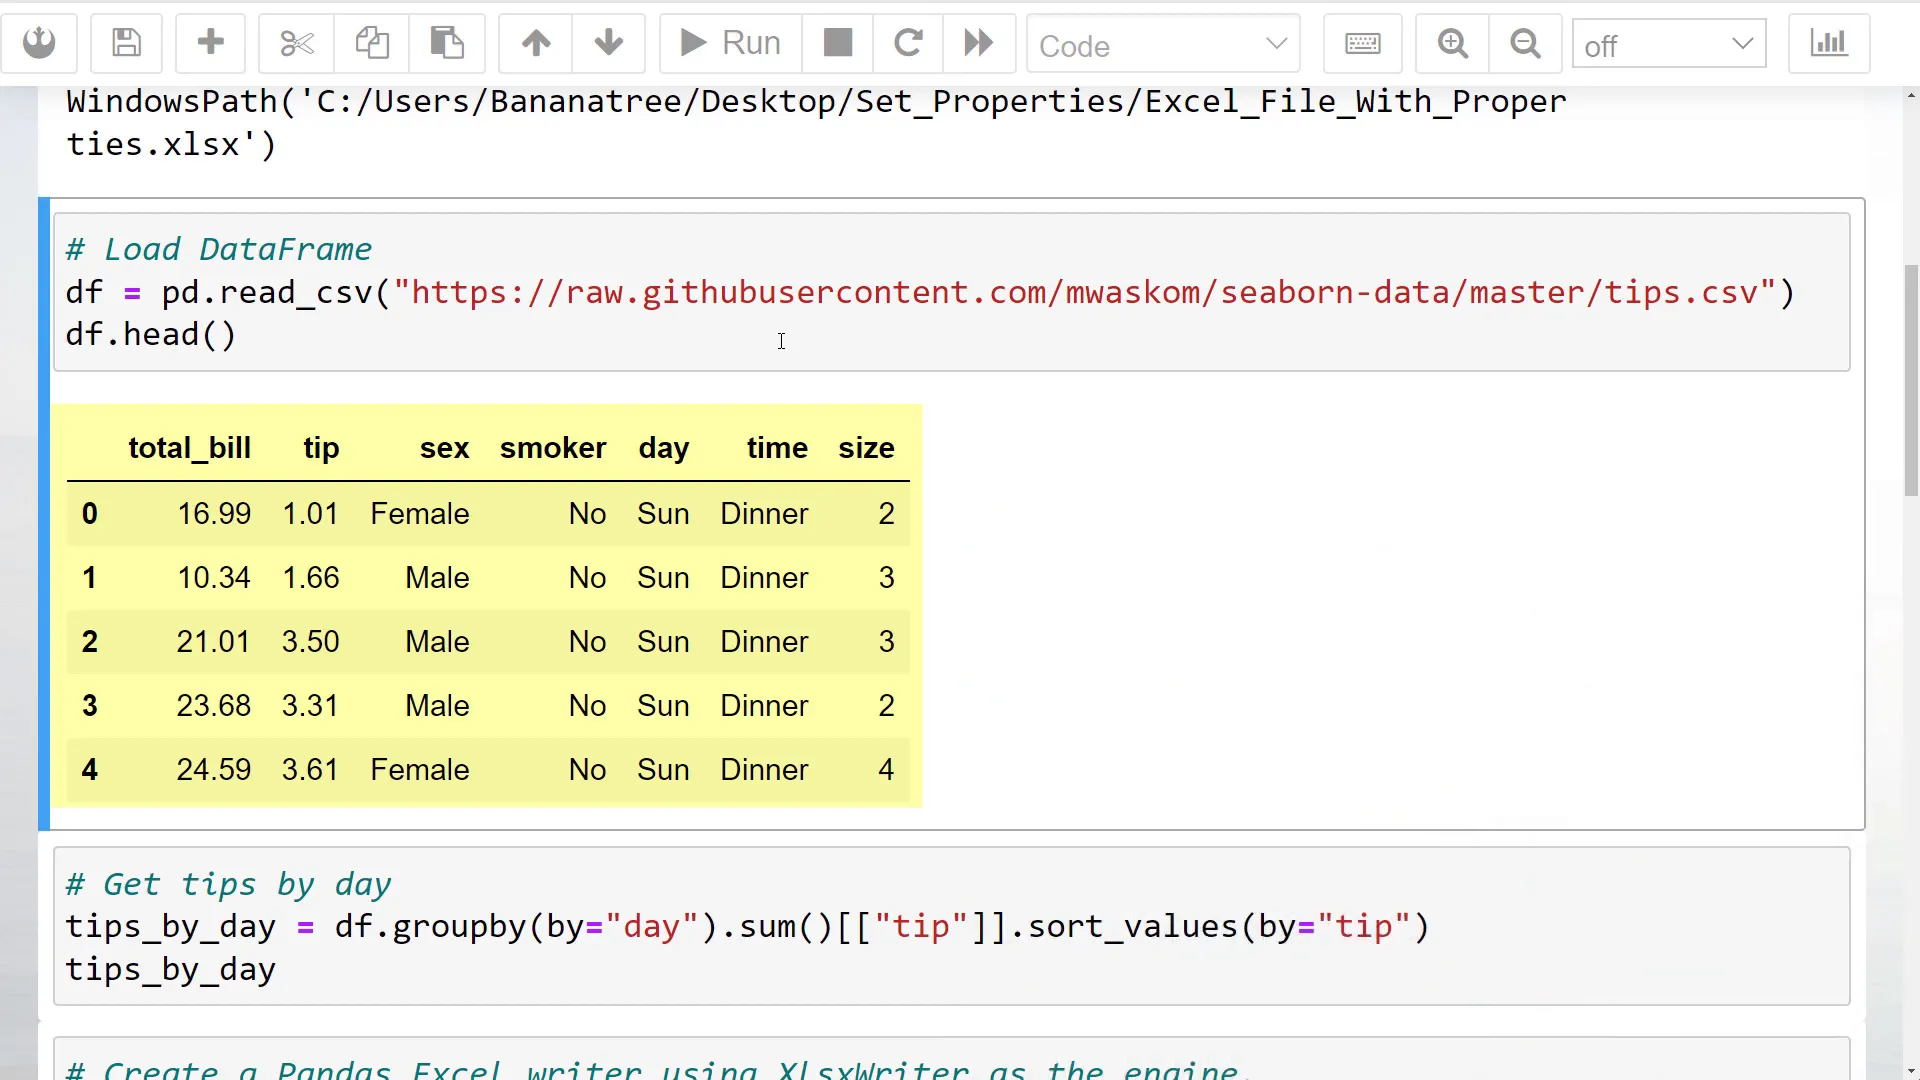This screenshot has width=1920, height=1080.
Task: Interrupt the kernel with stop icon
Action: (836, 43)
